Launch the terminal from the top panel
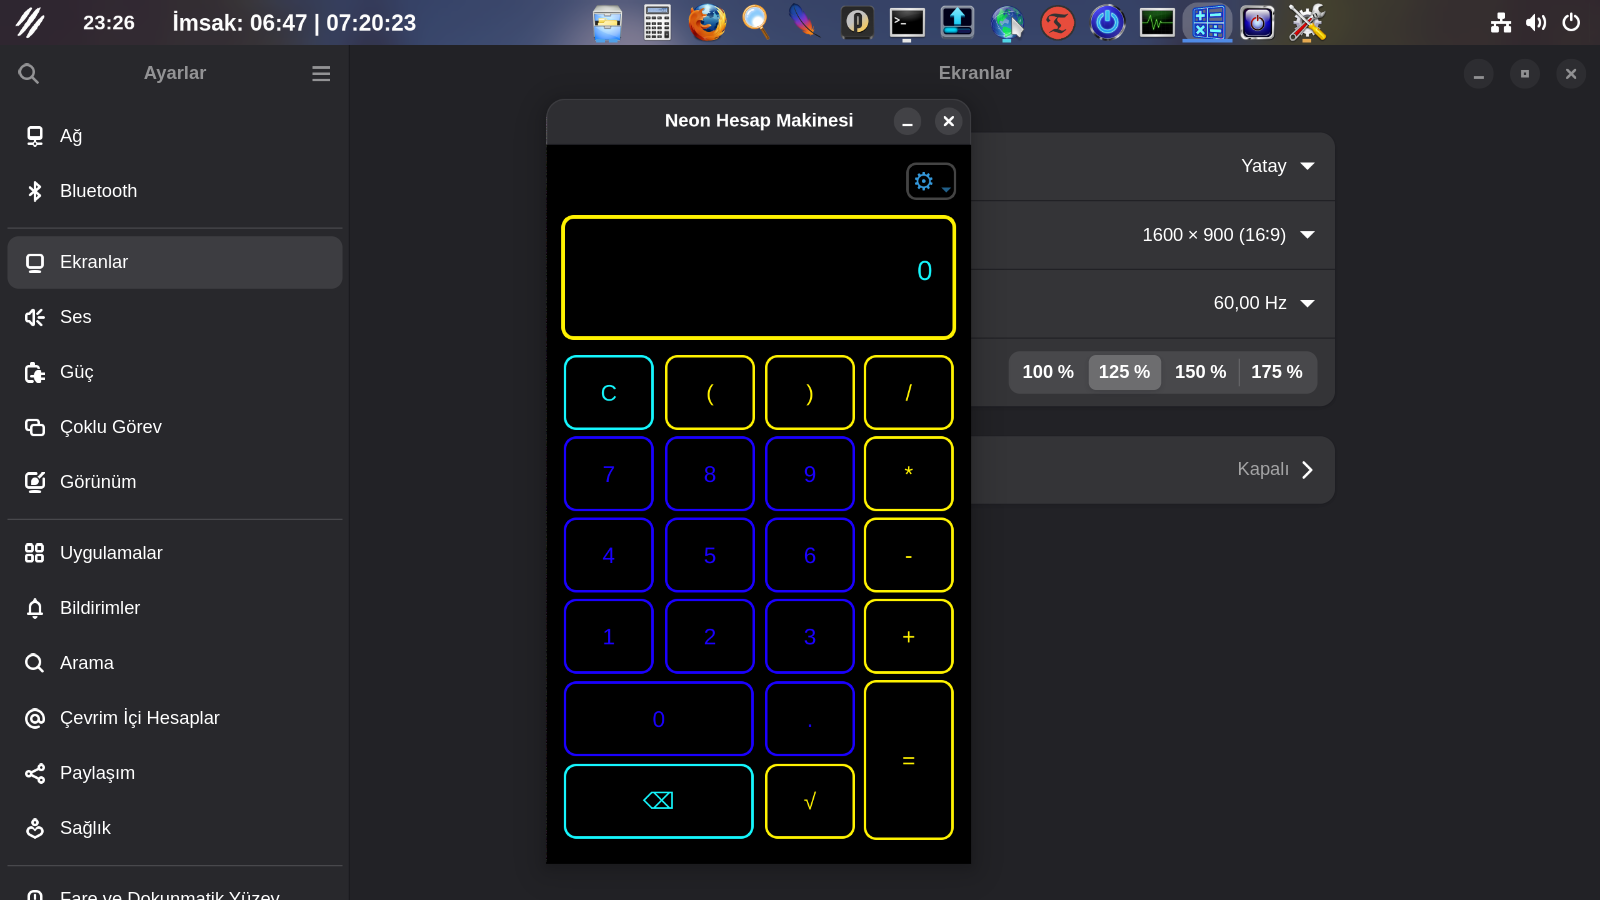This screenshot has height=900, width=1600. (907, 22)
